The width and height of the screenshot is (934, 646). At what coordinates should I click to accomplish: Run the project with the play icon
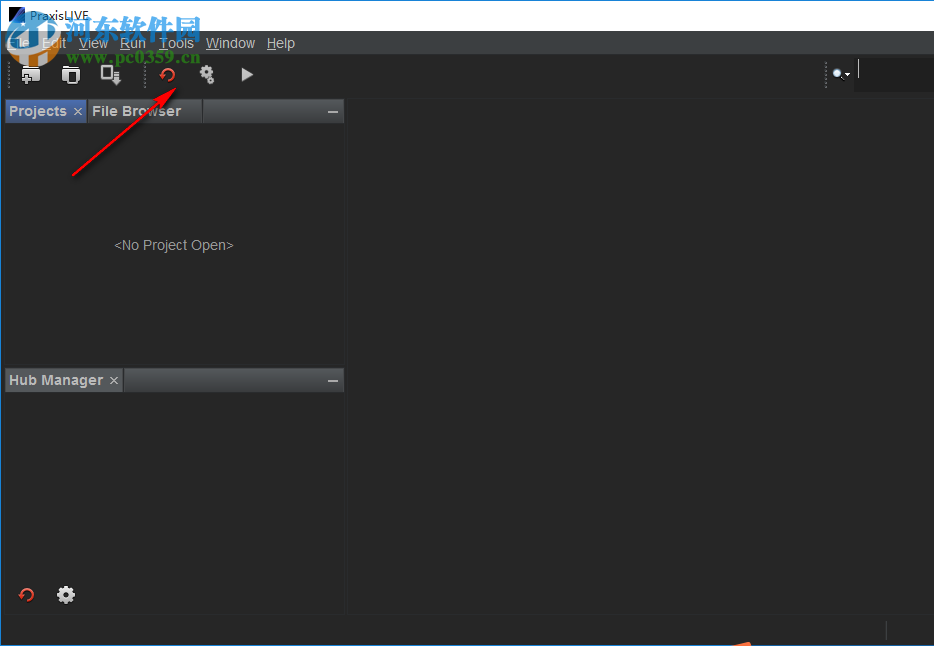(246, 74)
